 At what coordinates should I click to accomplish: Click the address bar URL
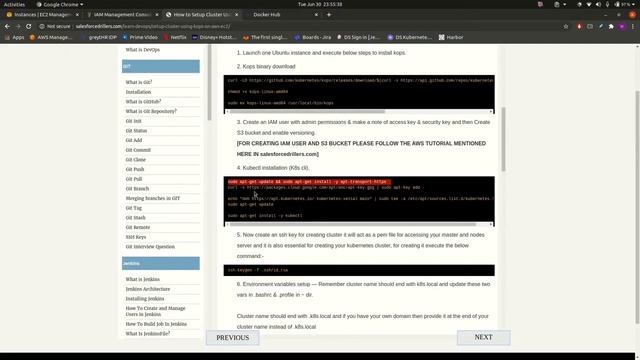tap(153, 26)
